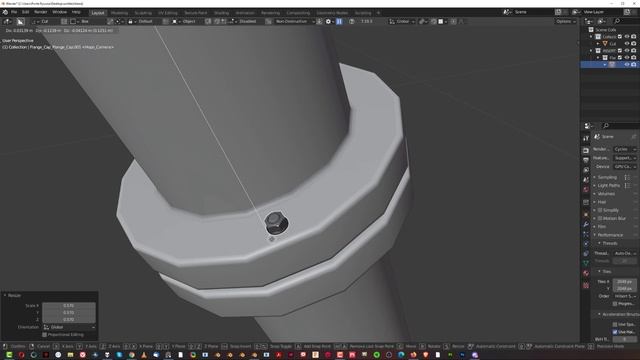
Task: Expand the Volumes panel
Action: pos(606,194)
